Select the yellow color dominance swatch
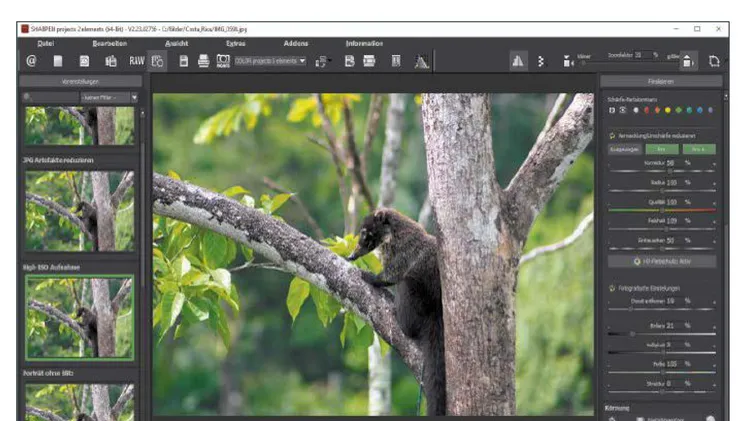Screen dimensions: 750x421 pyautogui.click(x=668, y=110)
